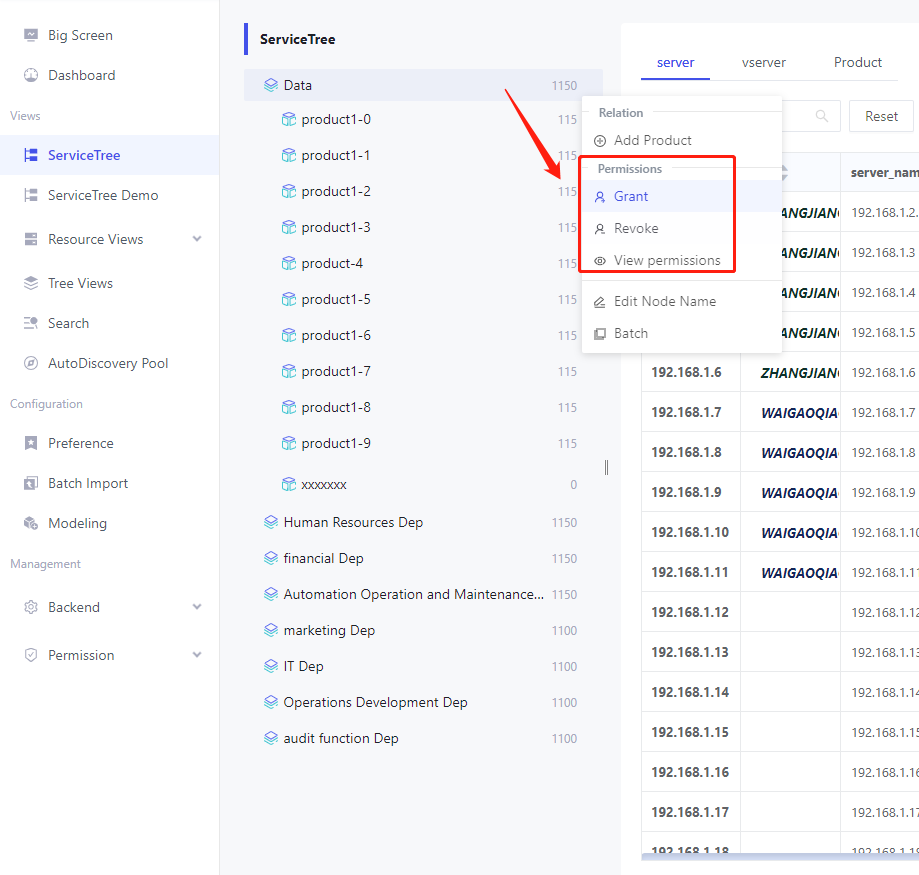The width and height of the screenshot is (919, 875).
Task: Select Batch from the context menu
Action: (682, 333)
